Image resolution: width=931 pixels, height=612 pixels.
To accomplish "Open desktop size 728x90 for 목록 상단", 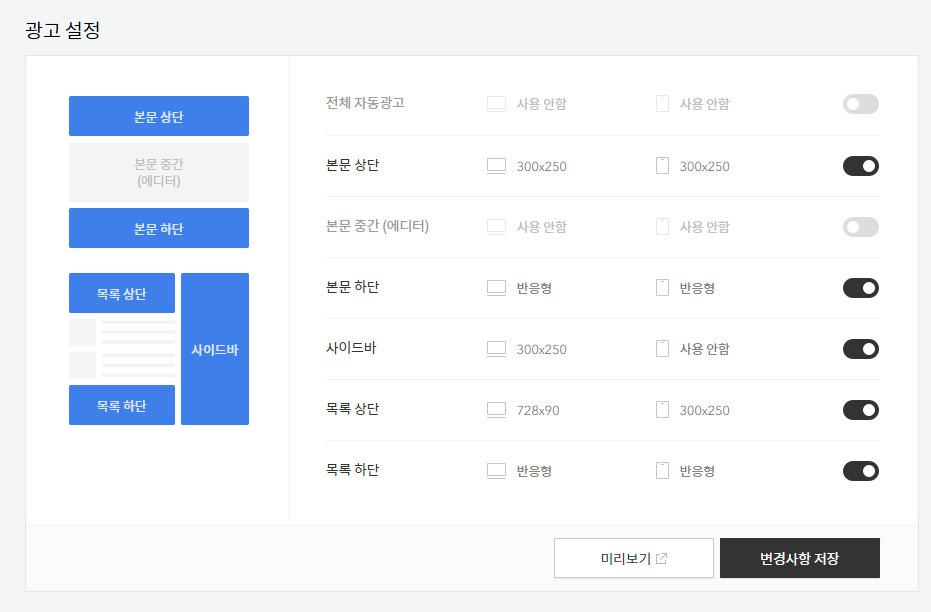I will (x=537, y=411).
